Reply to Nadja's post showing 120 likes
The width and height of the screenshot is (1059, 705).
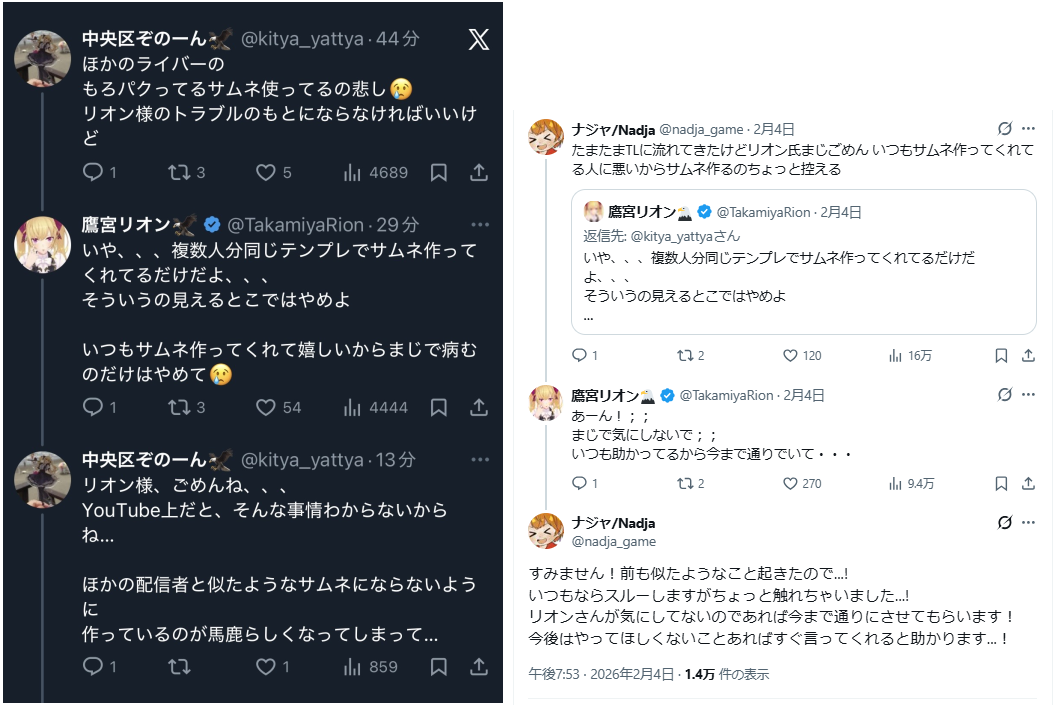[x=579, y=355]
